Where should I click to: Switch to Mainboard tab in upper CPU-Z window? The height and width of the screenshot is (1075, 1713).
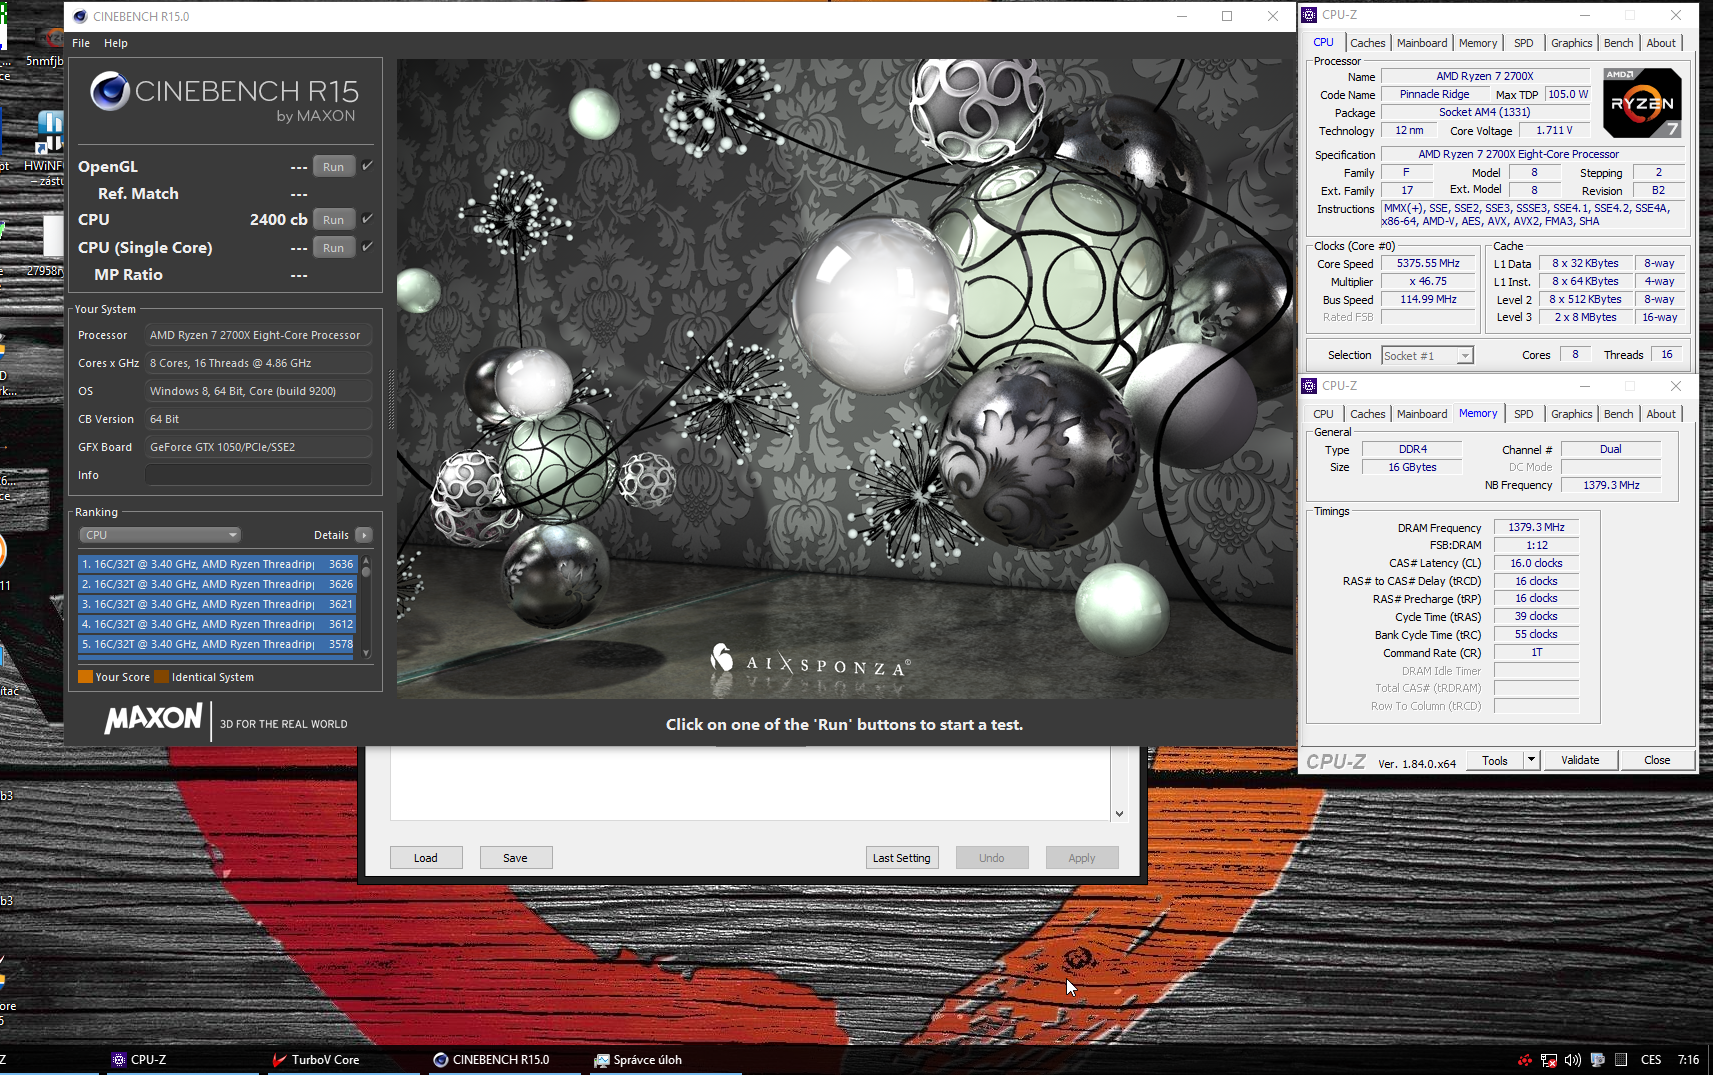click(1422, 43)
